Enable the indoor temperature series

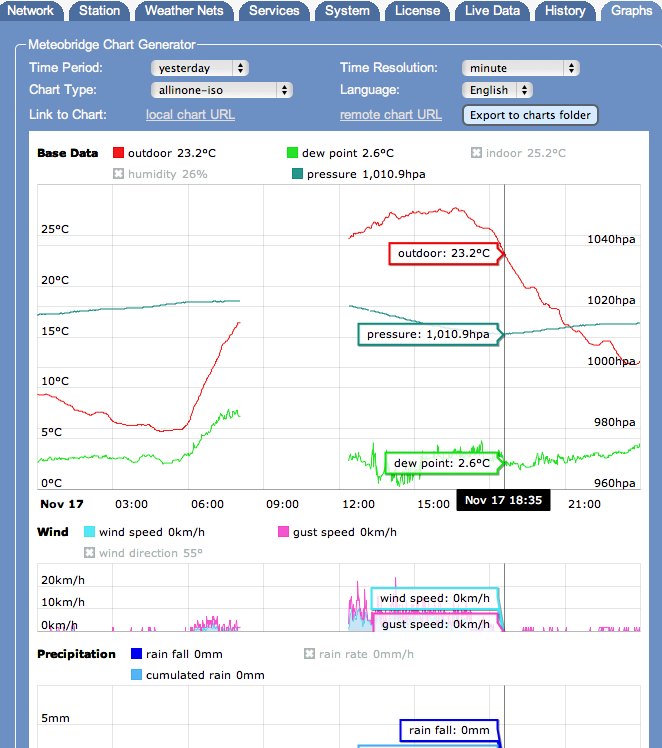(476, 153)
